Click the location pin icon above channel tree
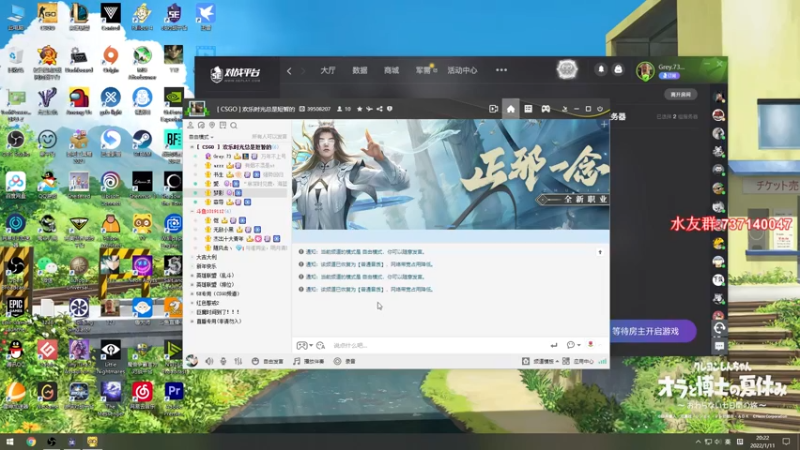The width and height of the screenshot is (800, 450). click(212, 125)
